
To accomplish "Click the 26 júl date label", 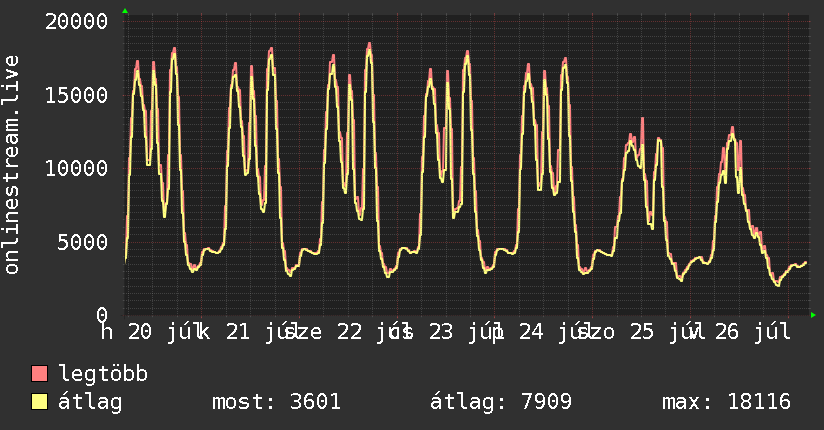I will click(x=753, y=332).
